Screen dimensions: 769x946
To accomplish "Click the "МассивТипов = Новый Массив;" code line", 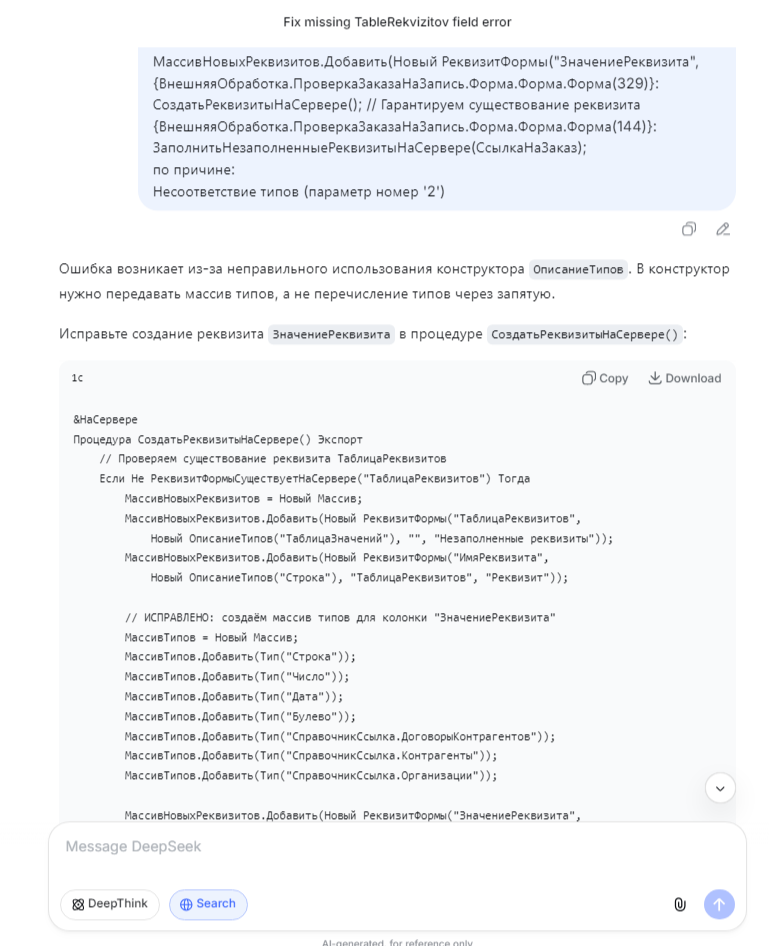I will pyautogui.click(x=211, y=637).
